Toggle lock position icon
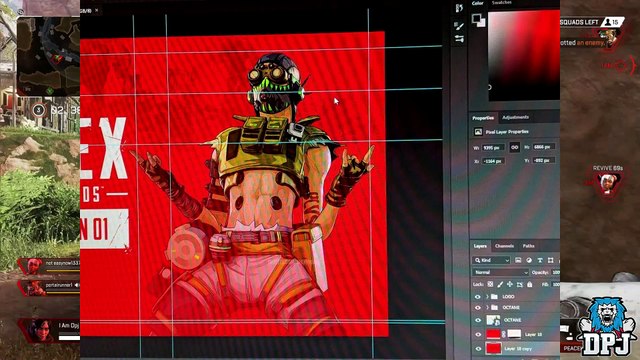The height and width of the screenshot is (360, 640). point(510,284)
